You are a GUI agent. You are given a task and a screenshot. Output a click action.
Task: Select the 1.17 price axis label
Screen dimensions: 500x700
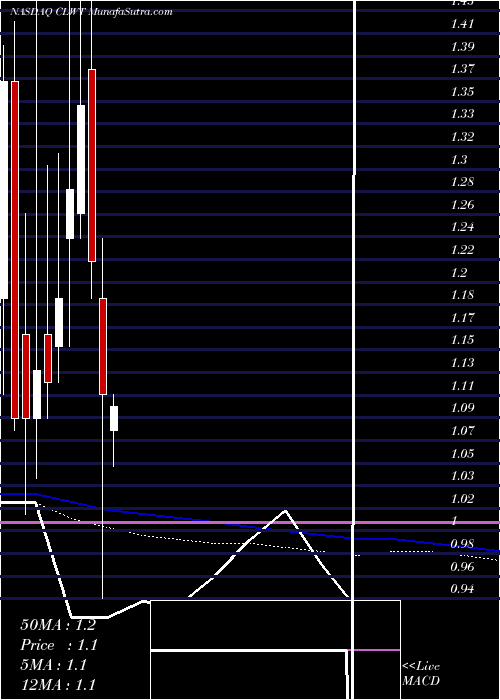point(462,318)
